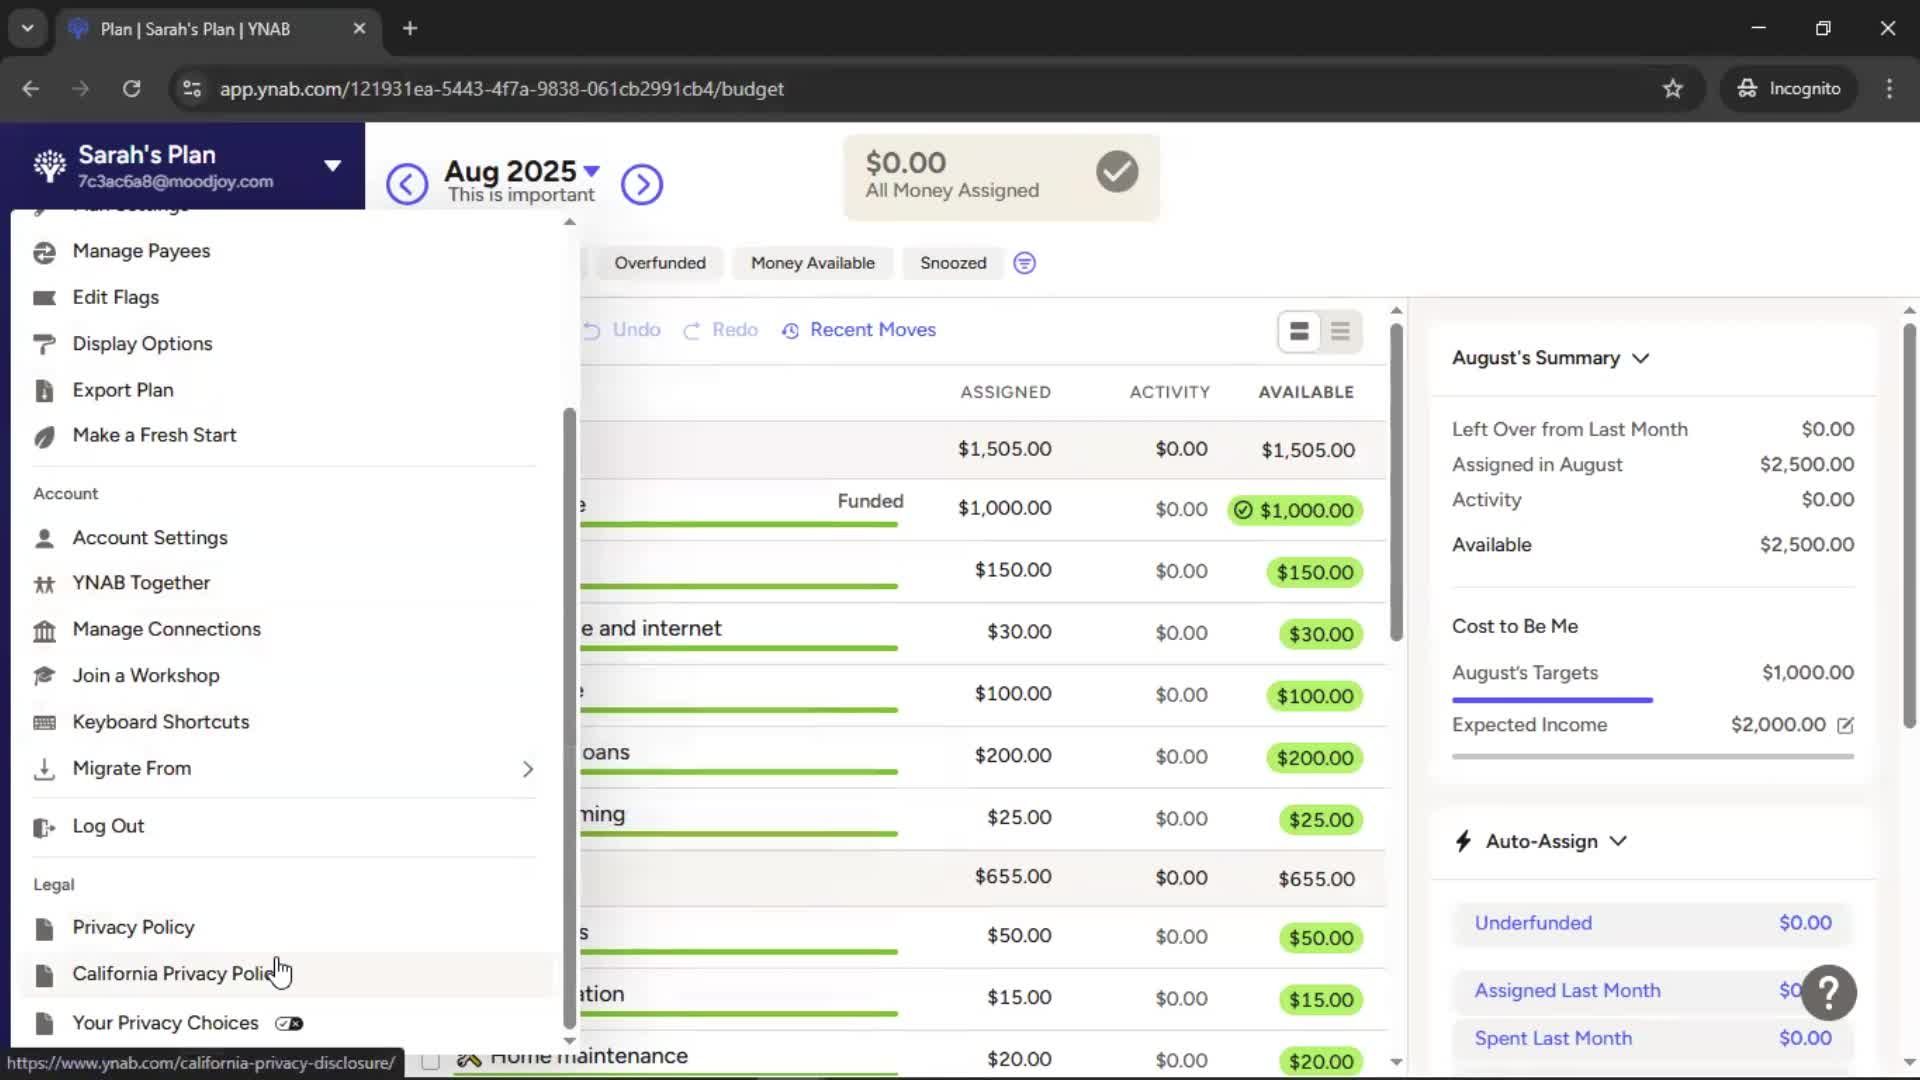Click the browser address bar URL
Screen dimensions: 1920x1080
501,89
